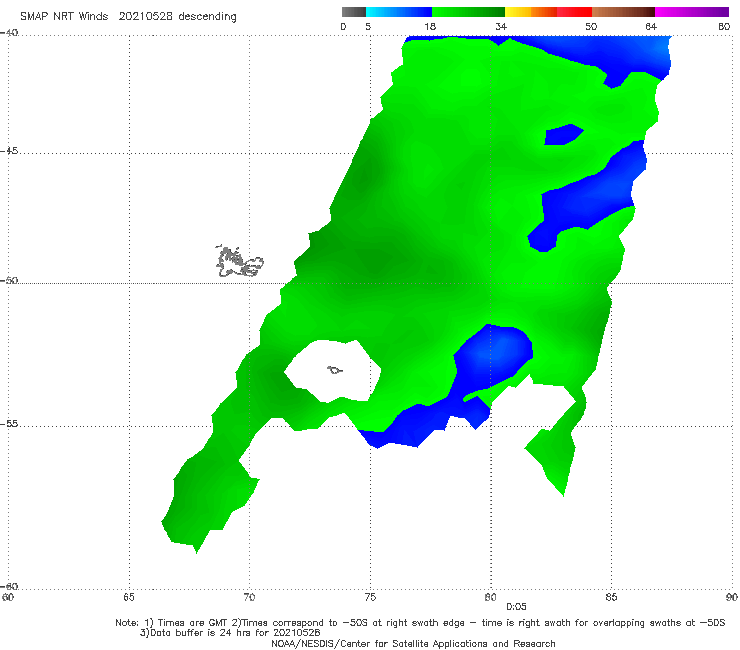Viewport: 740px width, 650px height.
Task: Click the "-40" latitude label
Action: coord(9,33)
